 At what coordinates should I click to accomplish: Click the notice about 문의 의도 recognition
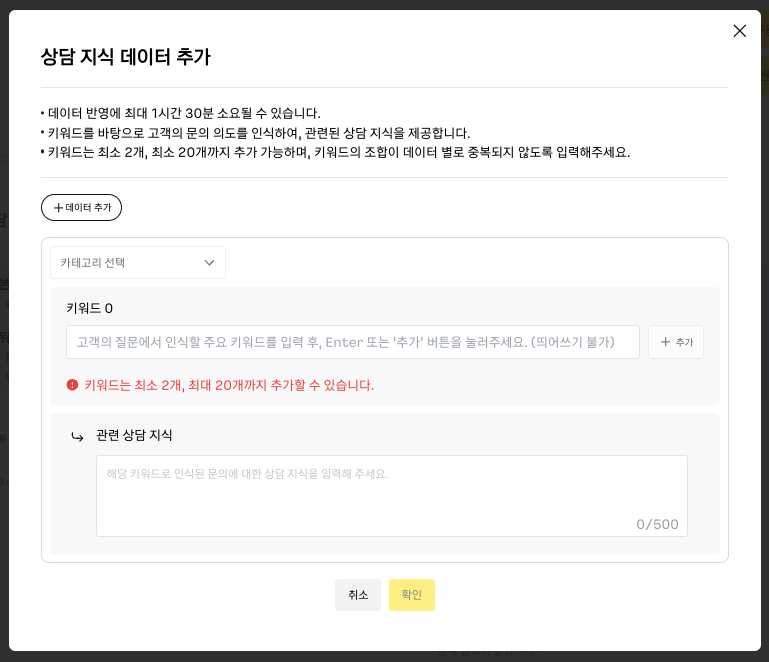click(258, 133)
